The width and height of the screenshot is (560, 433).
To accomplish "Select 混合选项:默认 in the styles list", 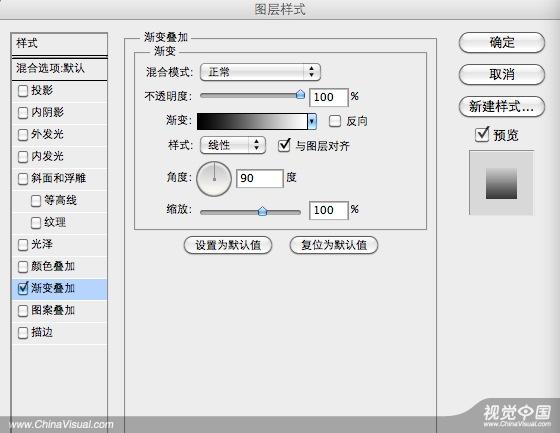I will click(59, 69).
